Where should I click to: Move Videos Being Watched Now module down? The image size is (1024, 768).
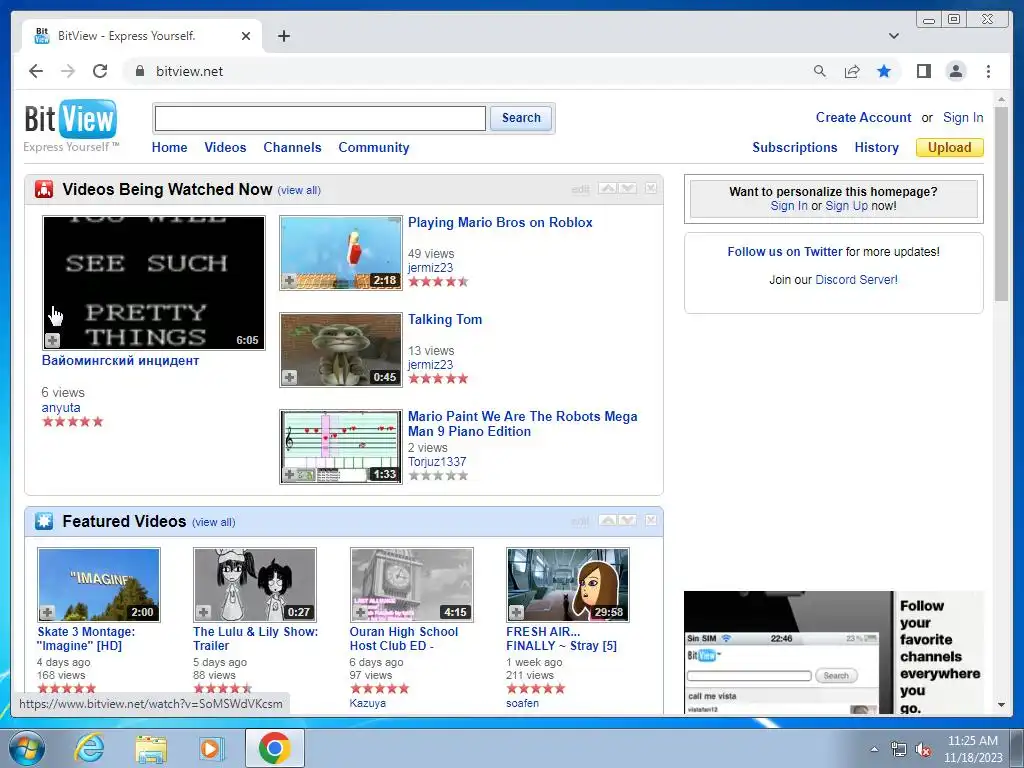point(628,189)
